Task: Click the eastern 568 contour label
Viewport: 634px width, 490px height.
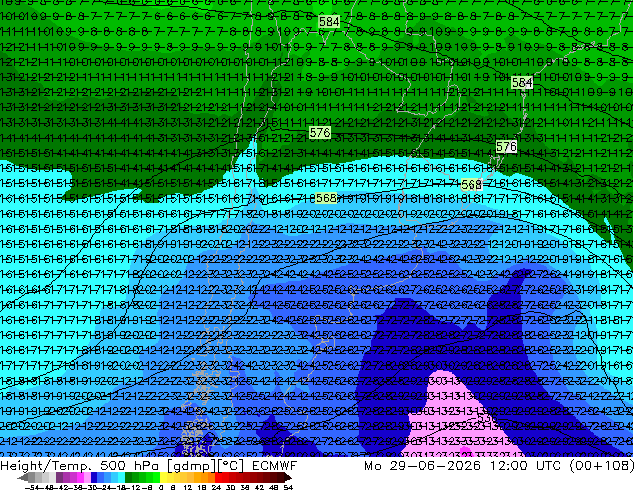Action: click(x=472, y=185)
